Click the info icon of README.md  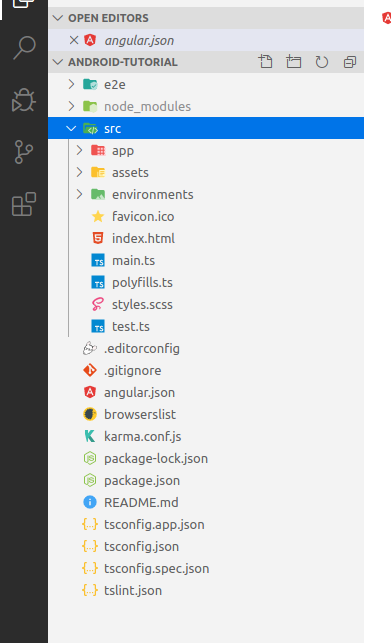click(90, 502)
